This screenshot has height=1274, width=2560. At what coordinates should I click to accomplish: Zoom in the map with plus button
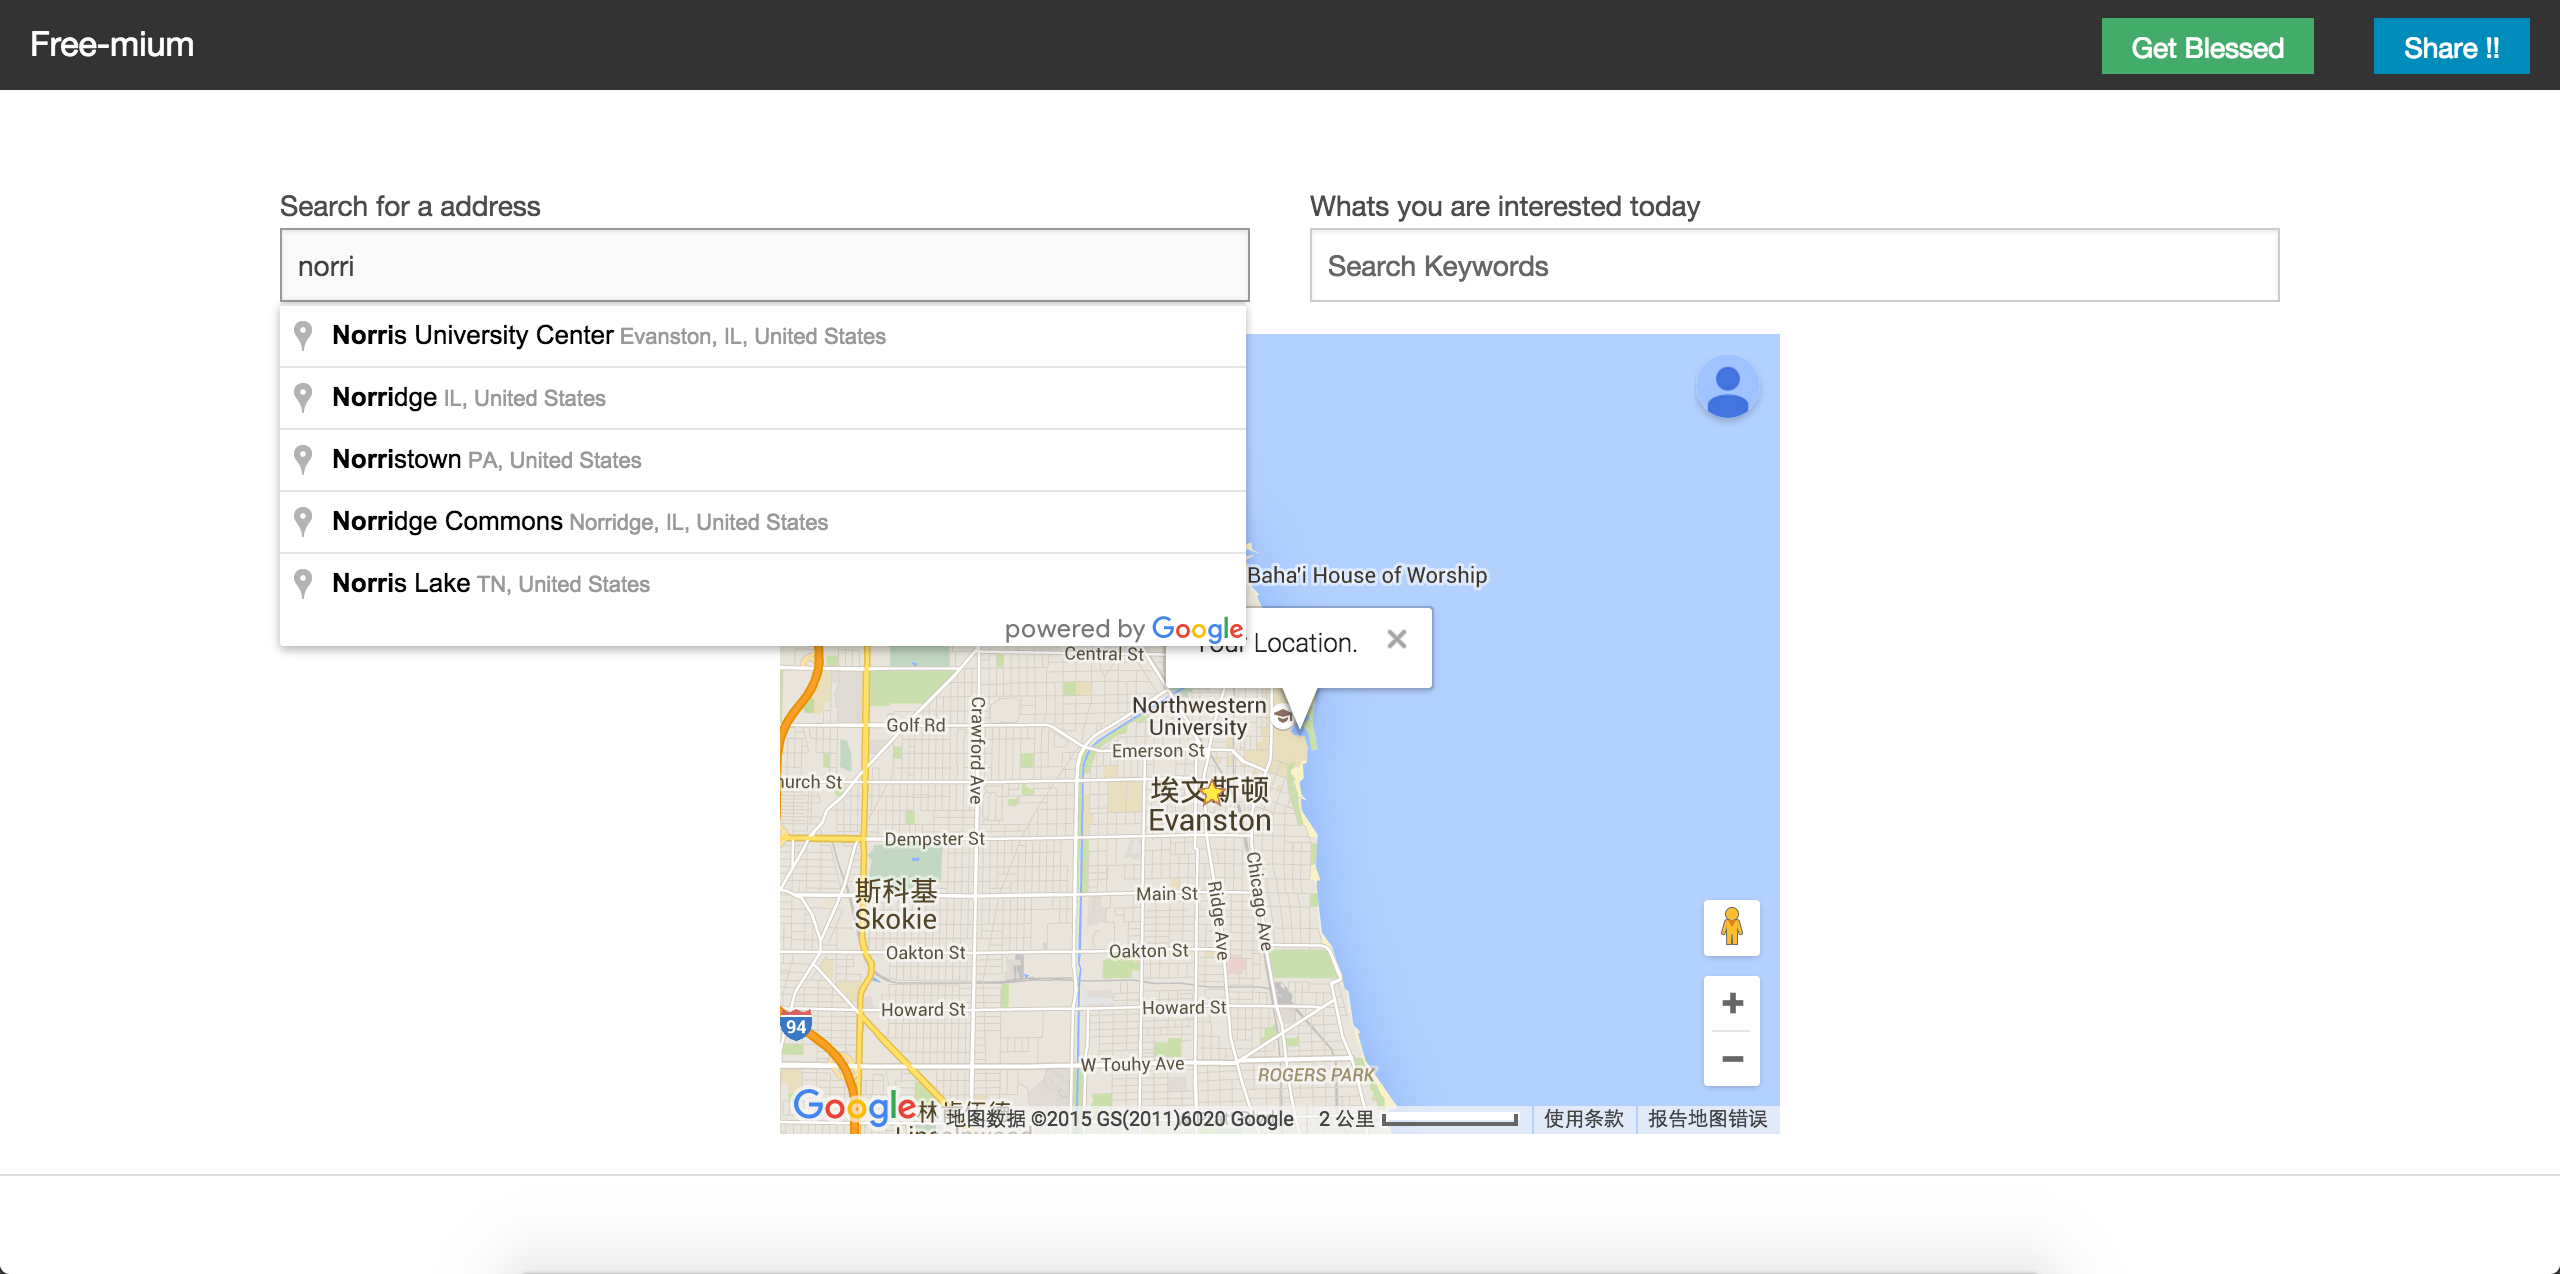(1732, 1003)
